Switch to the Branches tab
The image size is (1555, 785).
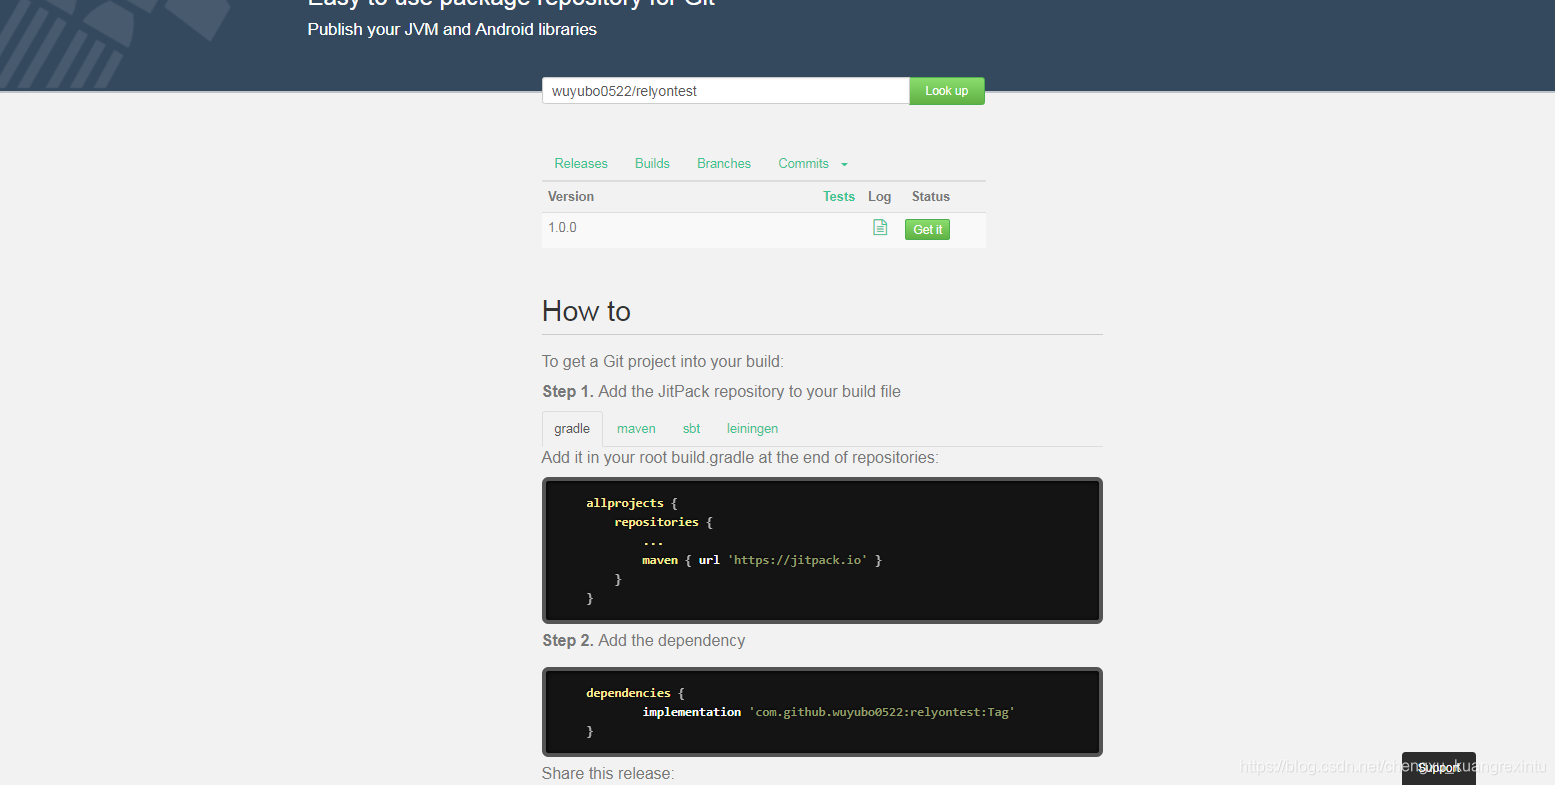click(x=724, y=164)
